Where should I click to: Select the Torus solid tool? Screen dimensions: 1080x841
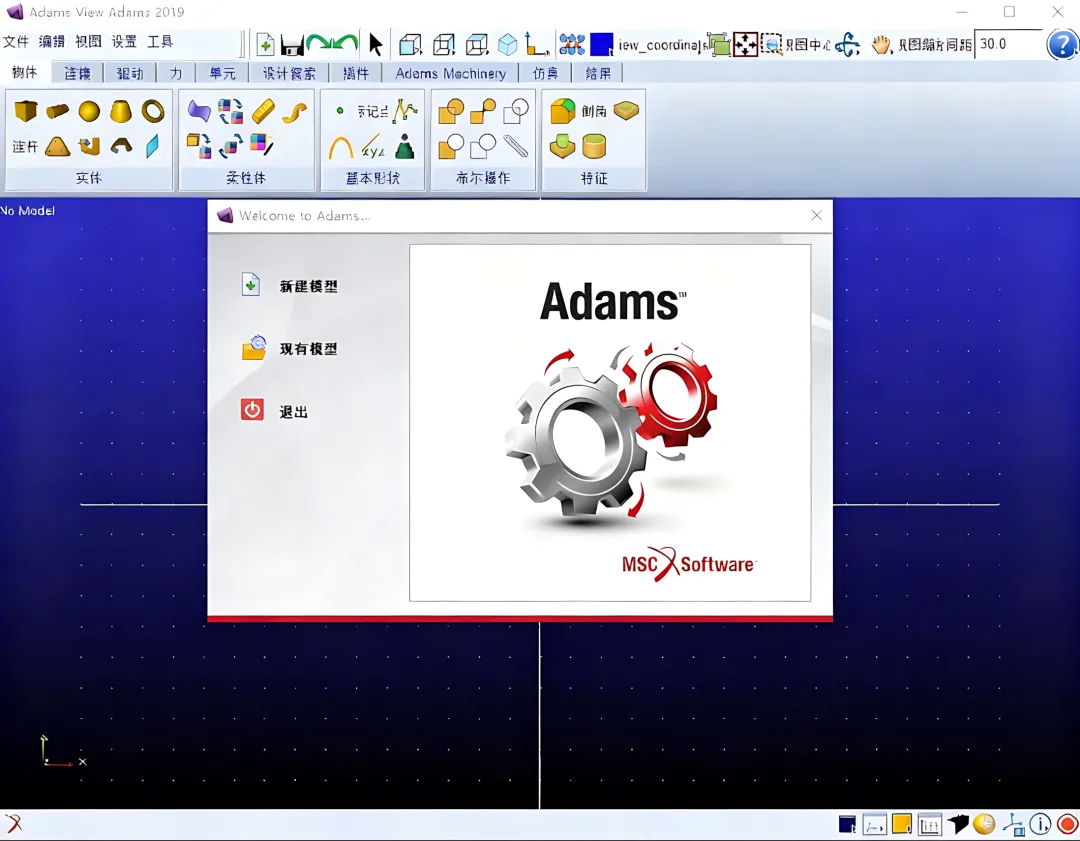(x=153, y=110)
